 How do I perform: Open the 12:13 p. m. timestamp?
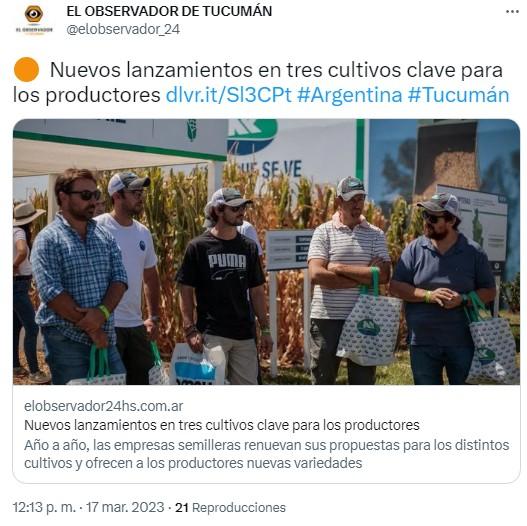[44, 507]
